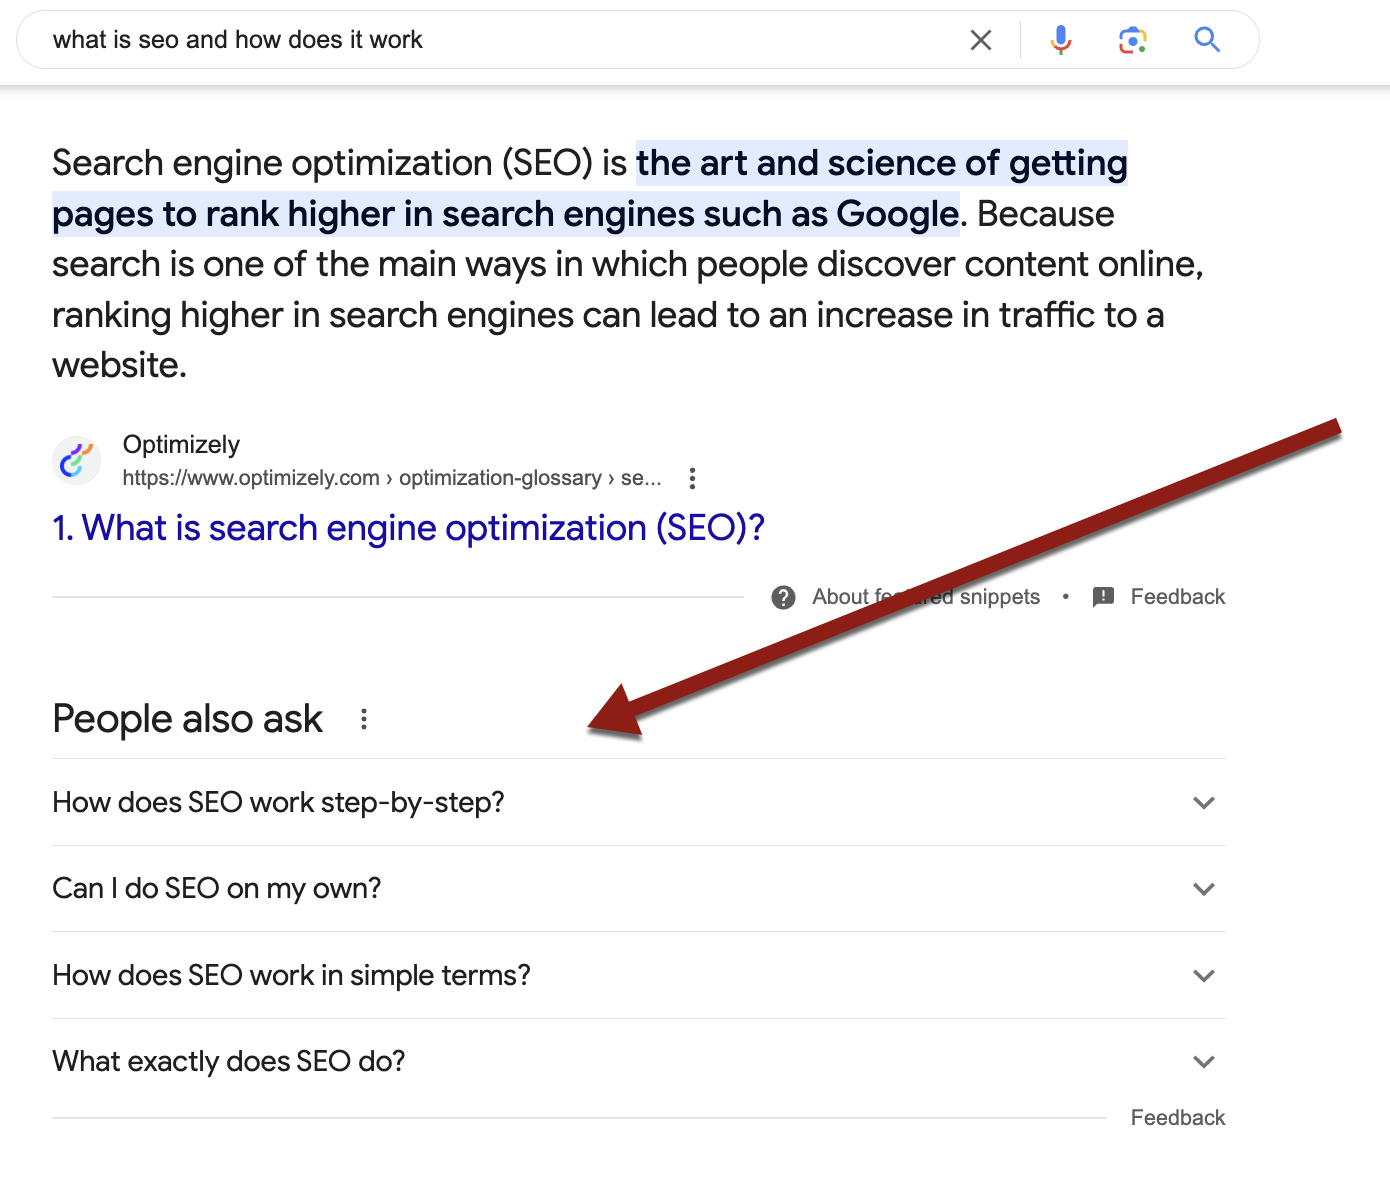The width and height of the screenshot is (1390, 1182).
Task: Open three-dot menu beside Optimizely URL
Action: [692, 478]
